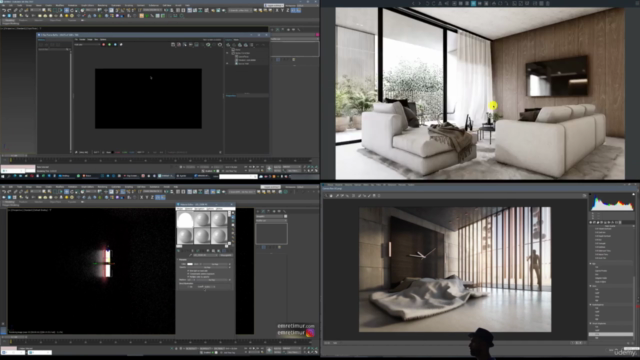This screenshot has height=360, width=640.
Task: Click Undo in the upper 3ds Max toolbar
Action: click(4, 10)
